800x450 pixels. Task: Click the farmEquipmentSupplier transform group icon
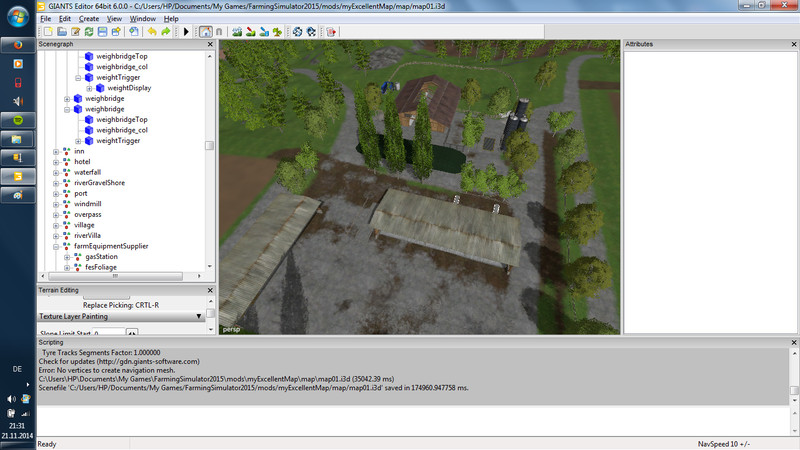pyautogui.click(x=66, y=246)
